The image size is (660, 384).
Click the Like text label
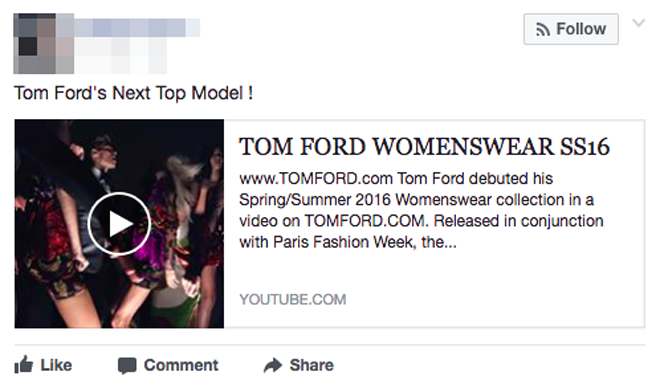[56, 365]
